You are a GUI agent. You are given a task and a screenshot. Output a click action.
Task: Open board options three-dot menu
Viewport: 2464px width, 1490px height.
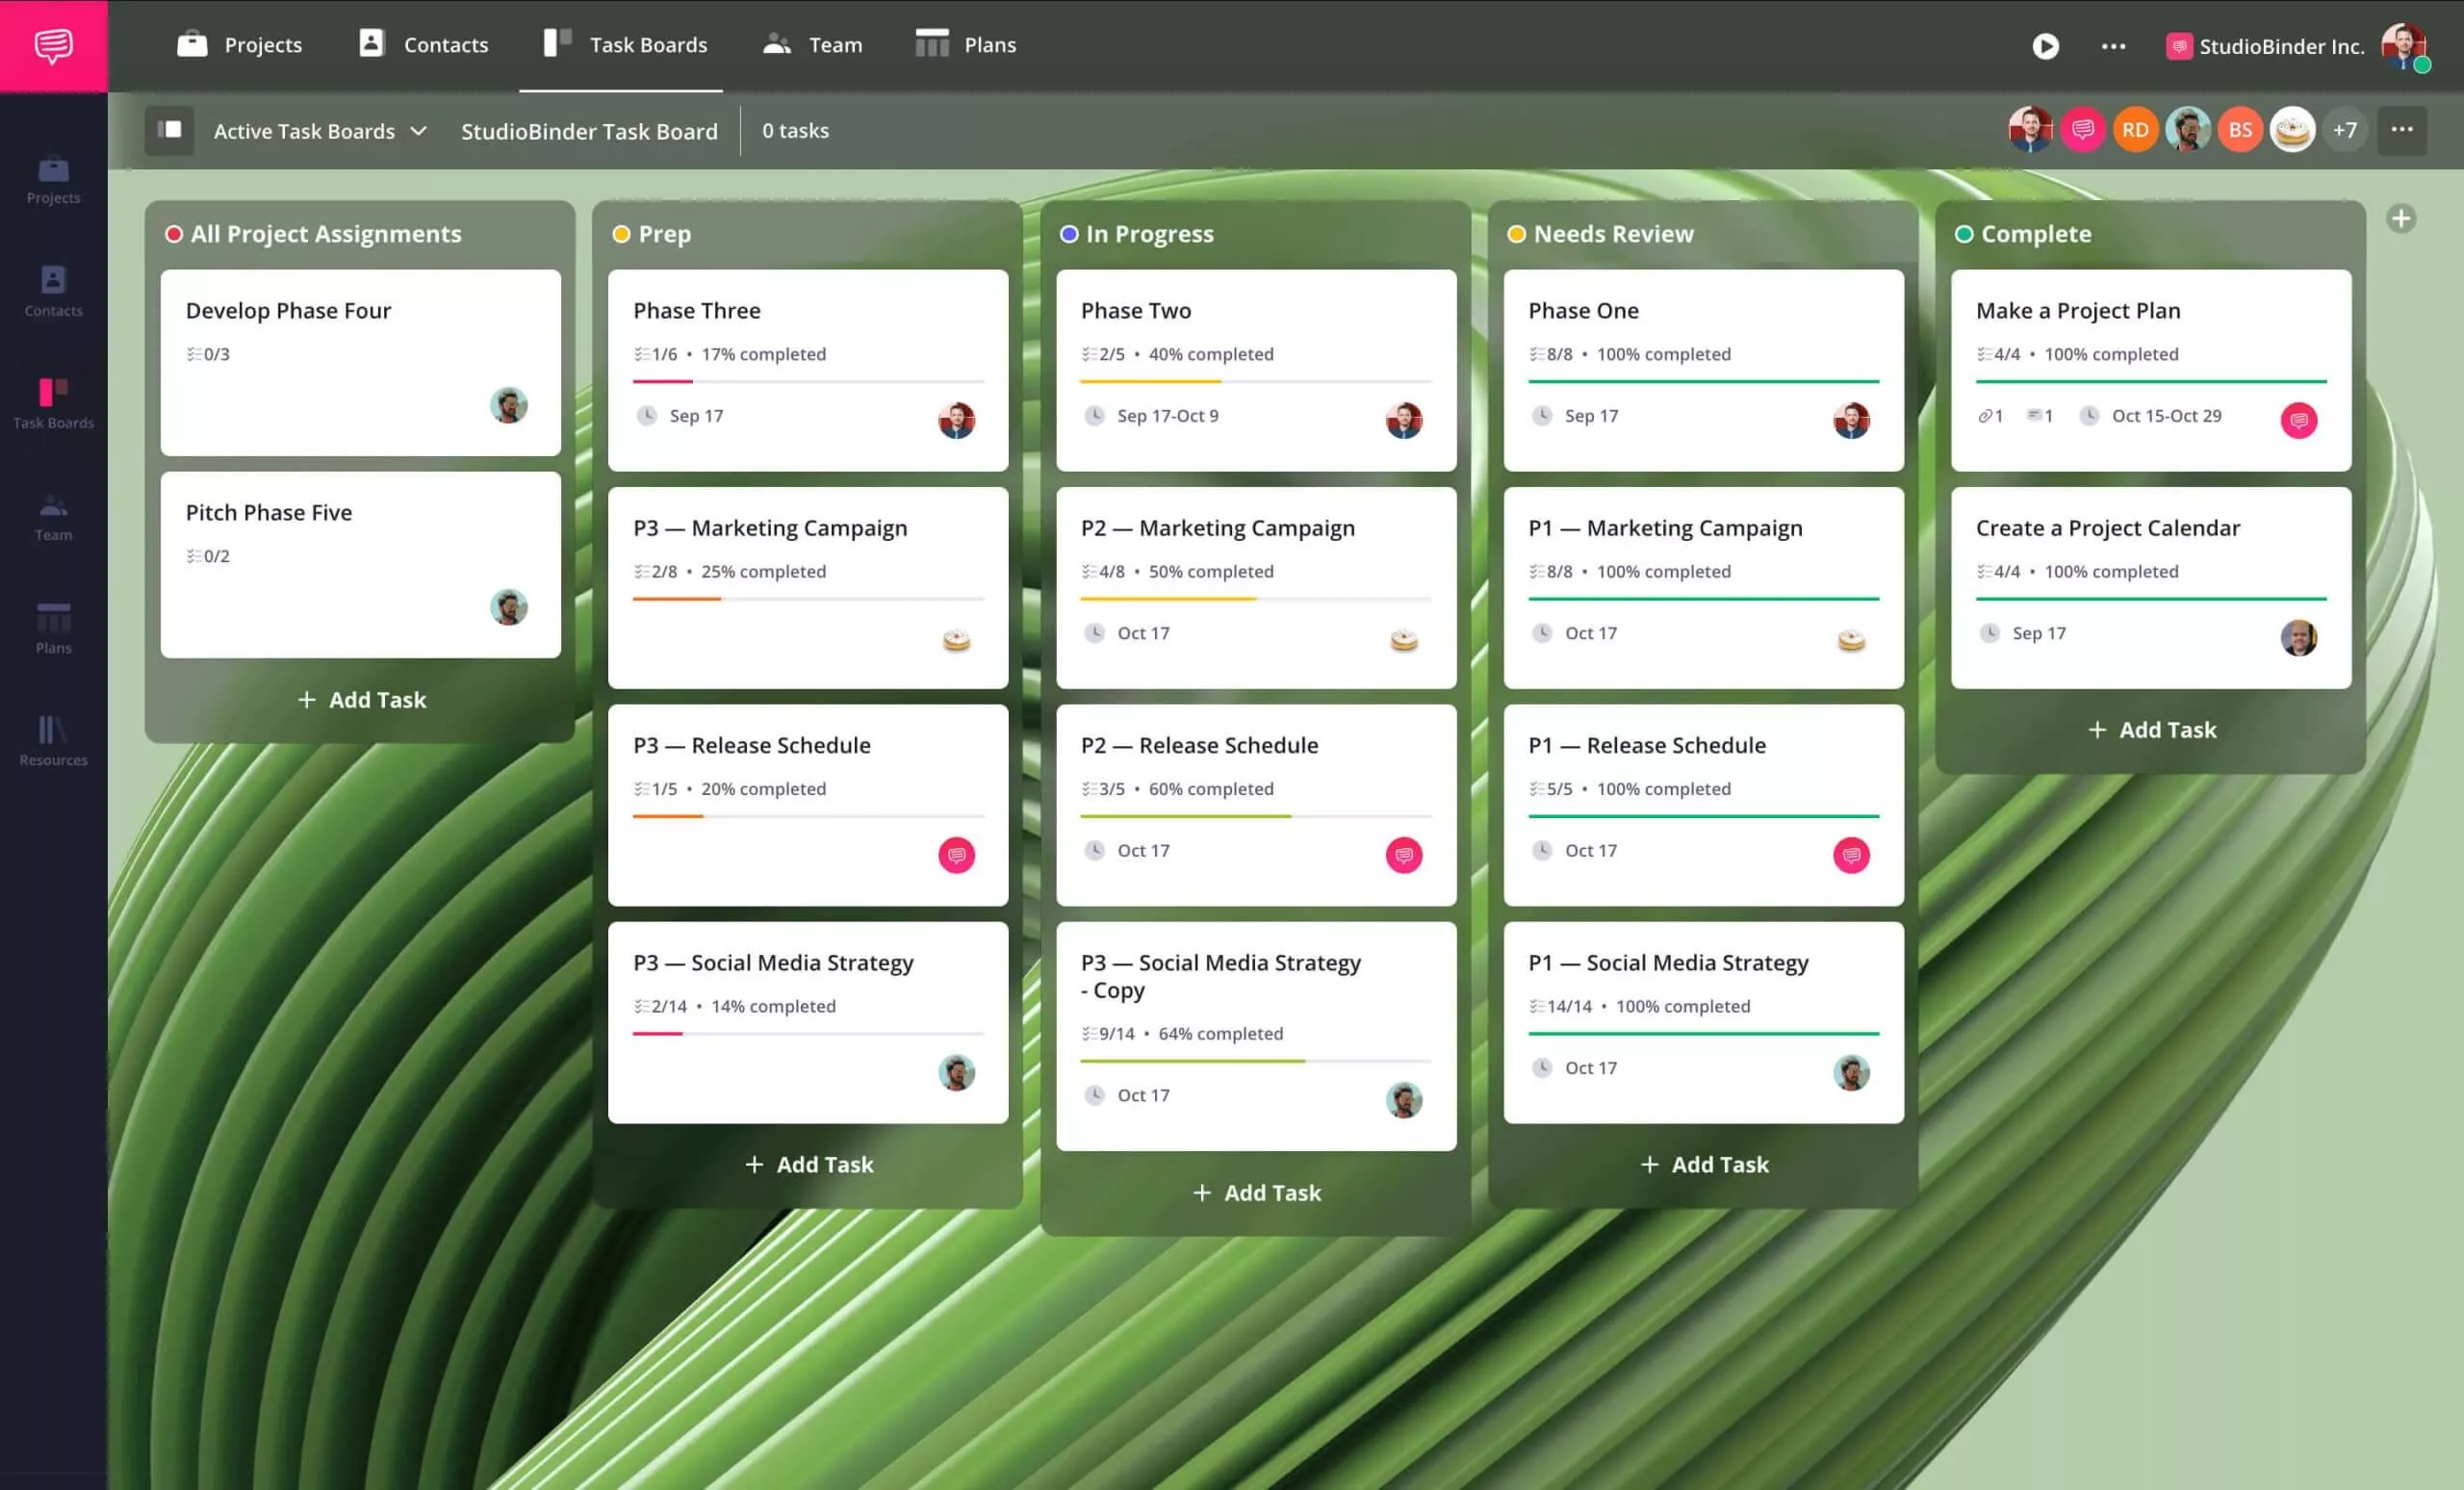[x=2401, y=130]
